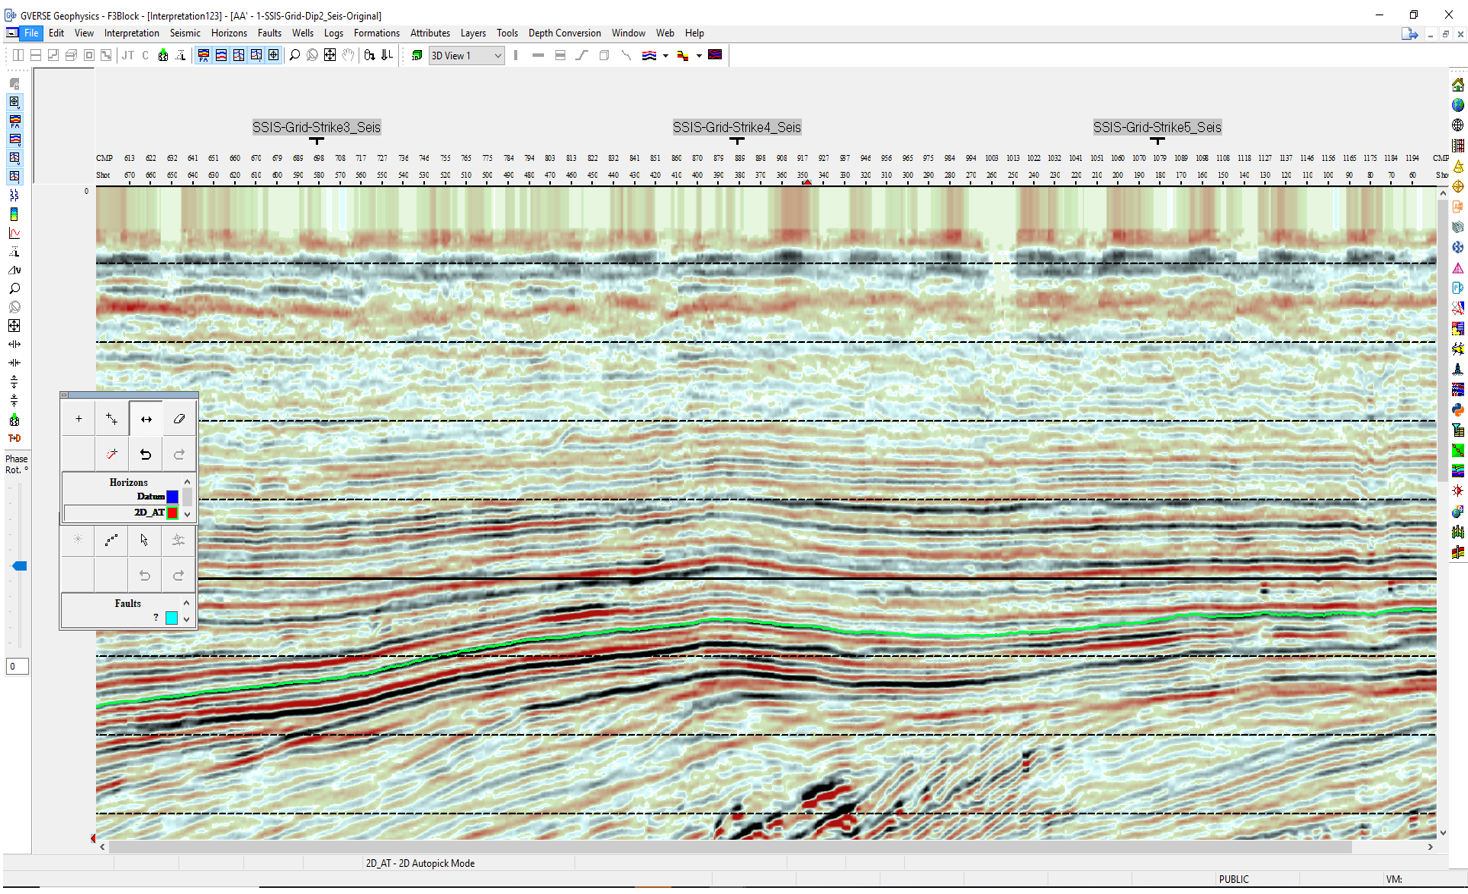1468x894 pixels.
Task: Click the exit arrow icon beside the menu bar
Action: tap(1410, 34)
